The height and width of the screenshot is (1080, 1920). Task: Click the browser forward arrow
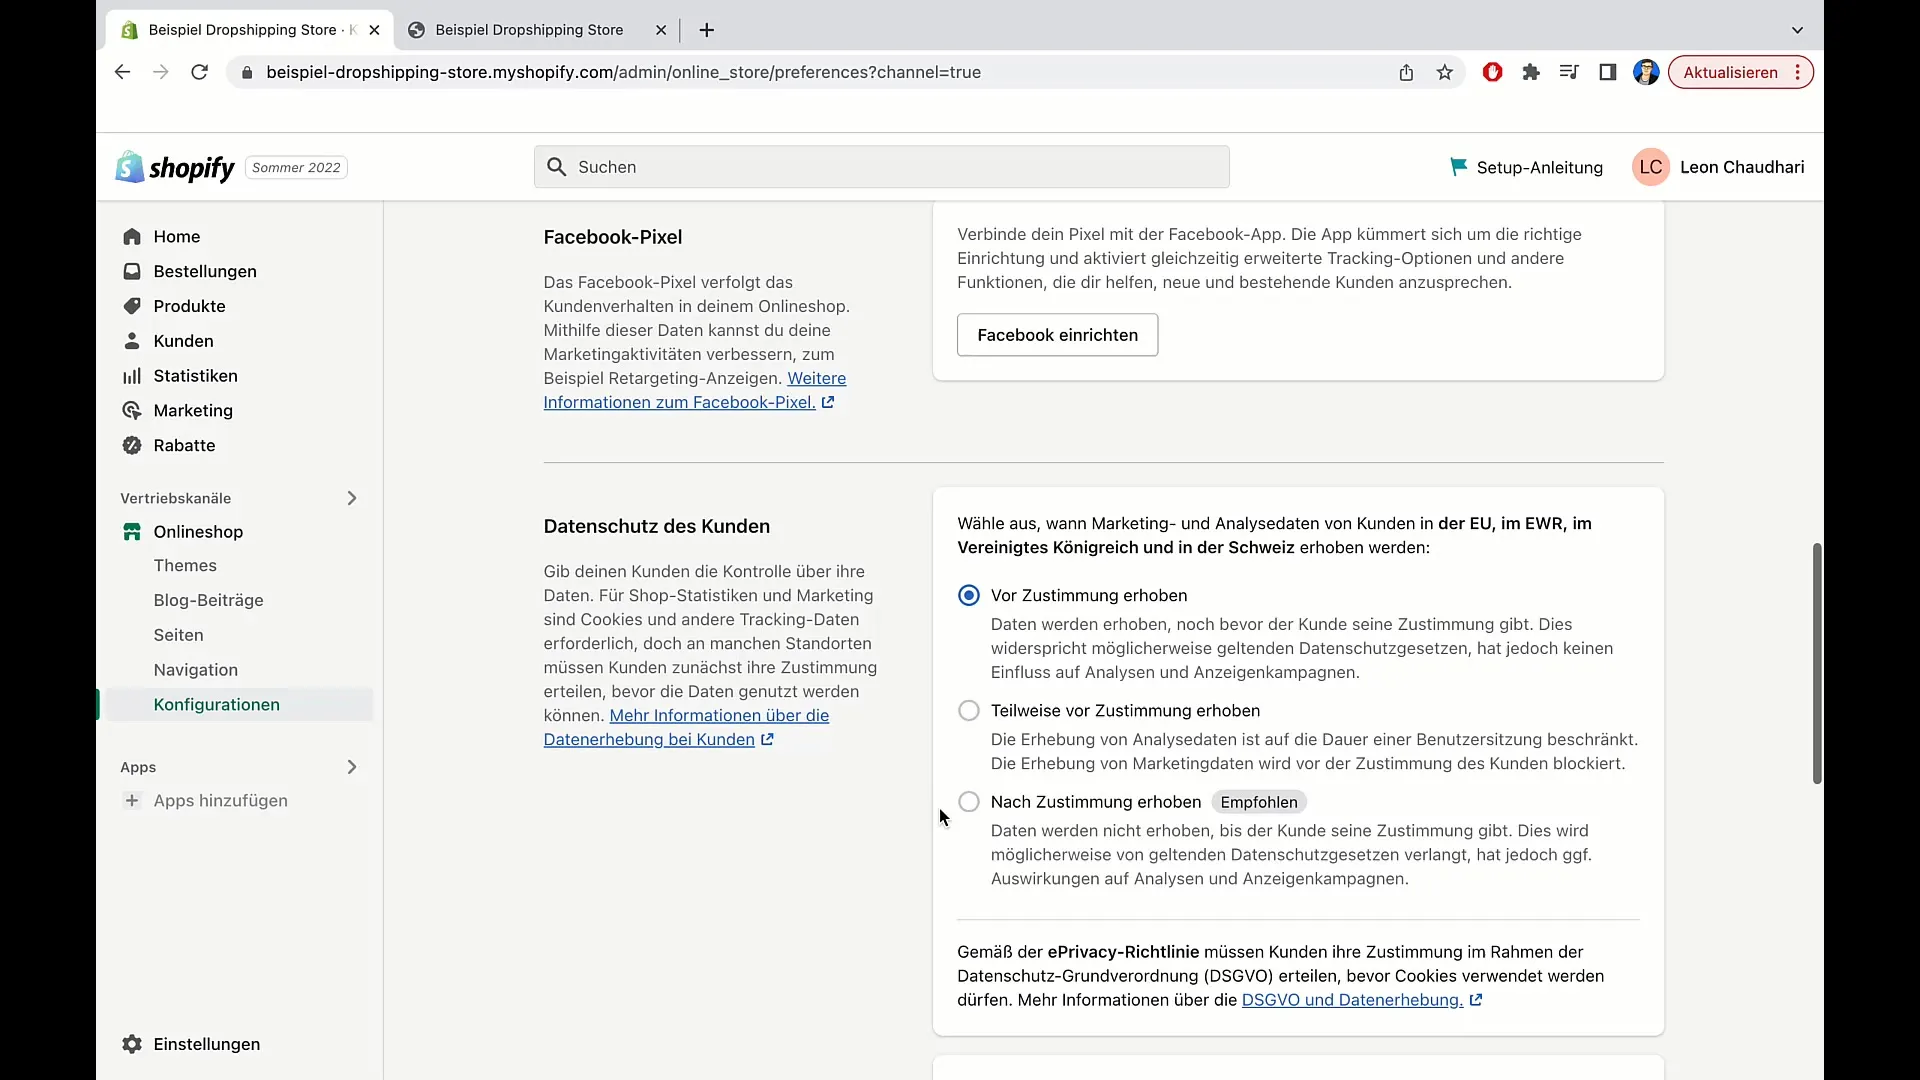pyautogui.click(x=160, y=72)
